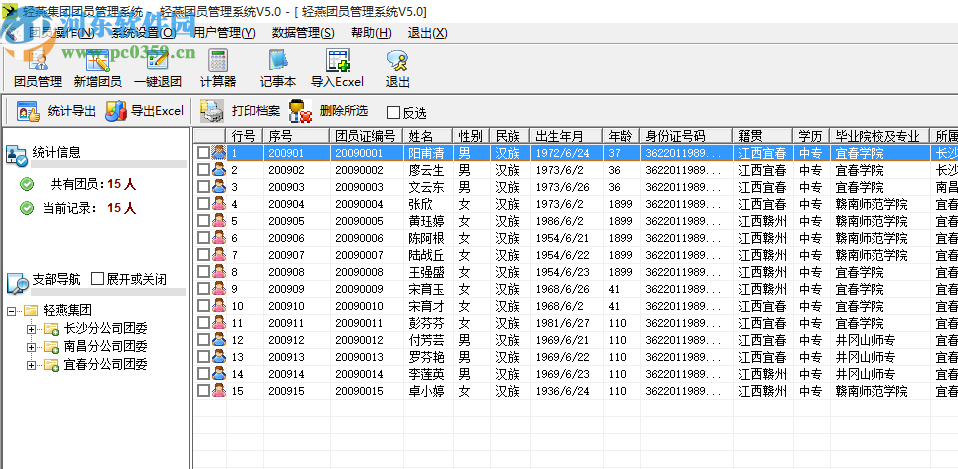The height and width of the screenshot is (469, 958).
Task: Toggle the 反选 checkbox
Action: tap(393, 112)
